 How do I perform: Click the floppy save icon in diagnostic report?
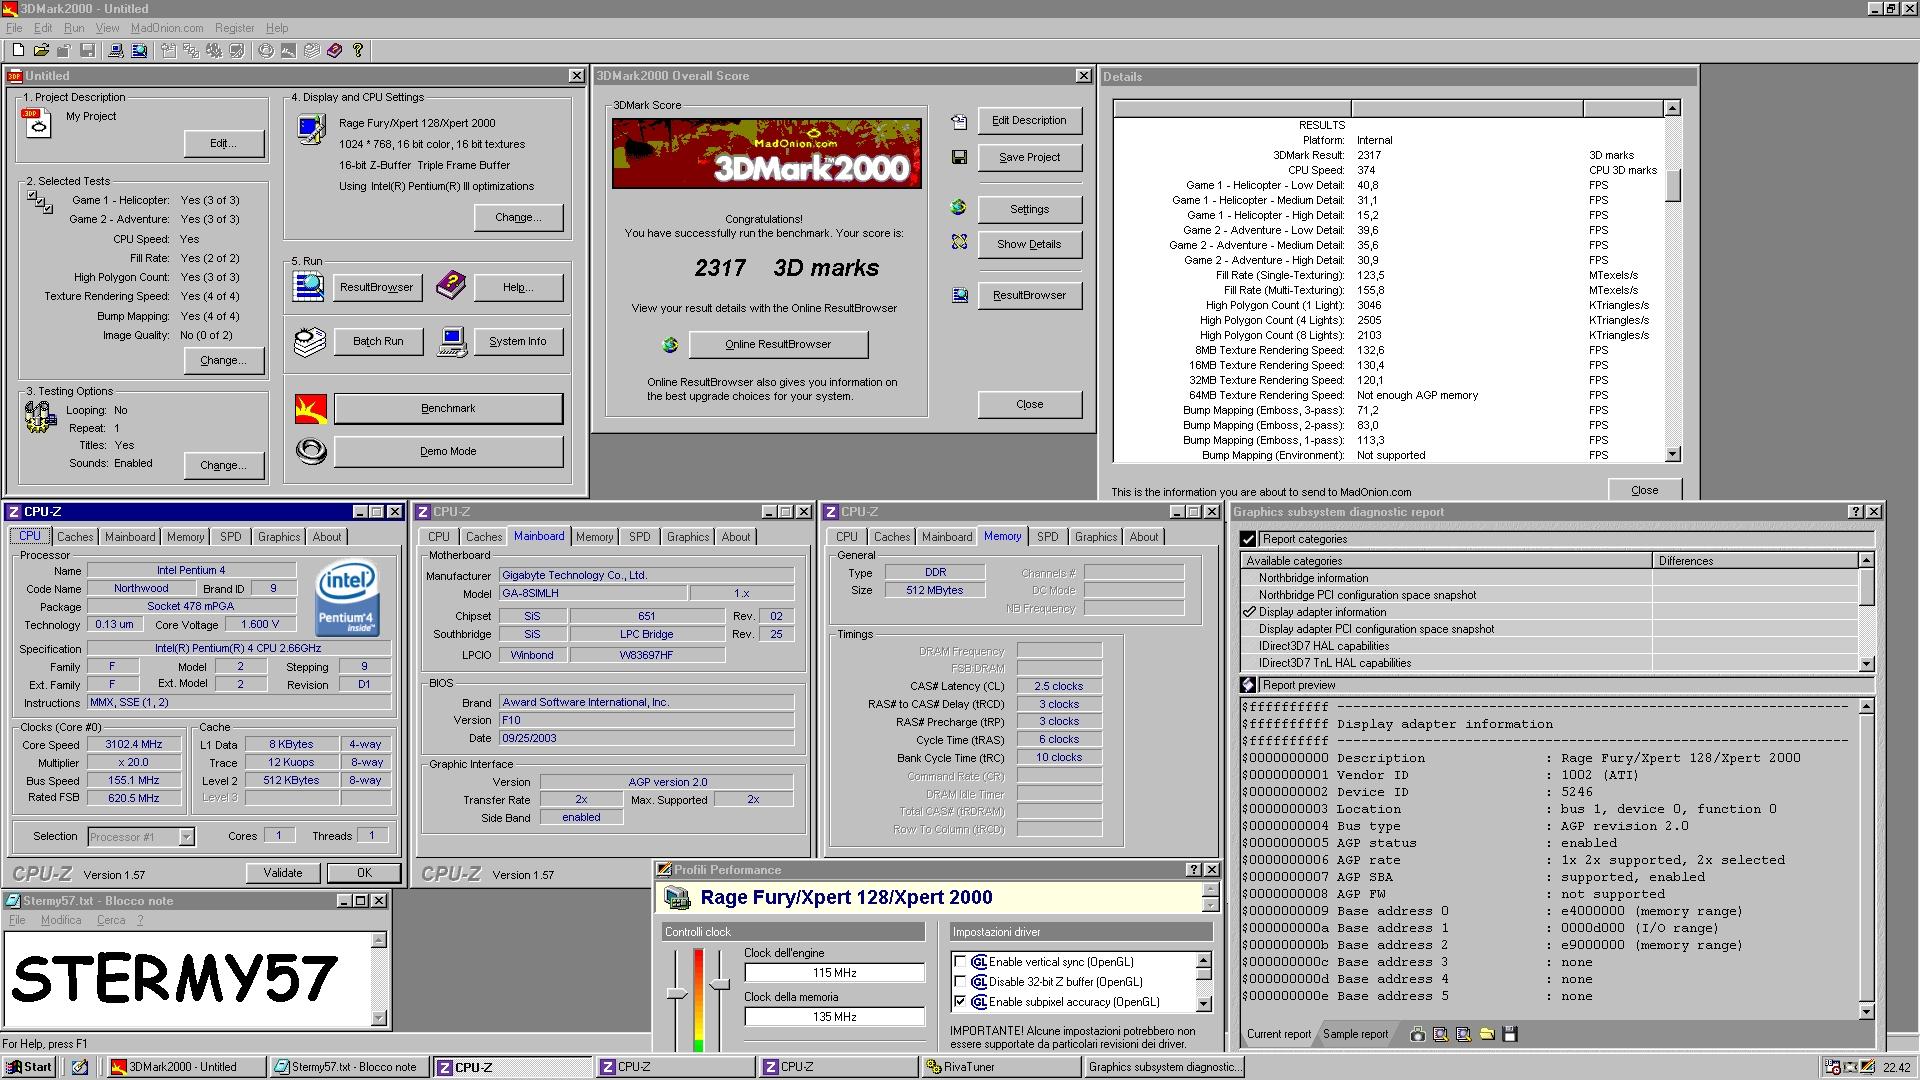click(x=1510, y=1035)
